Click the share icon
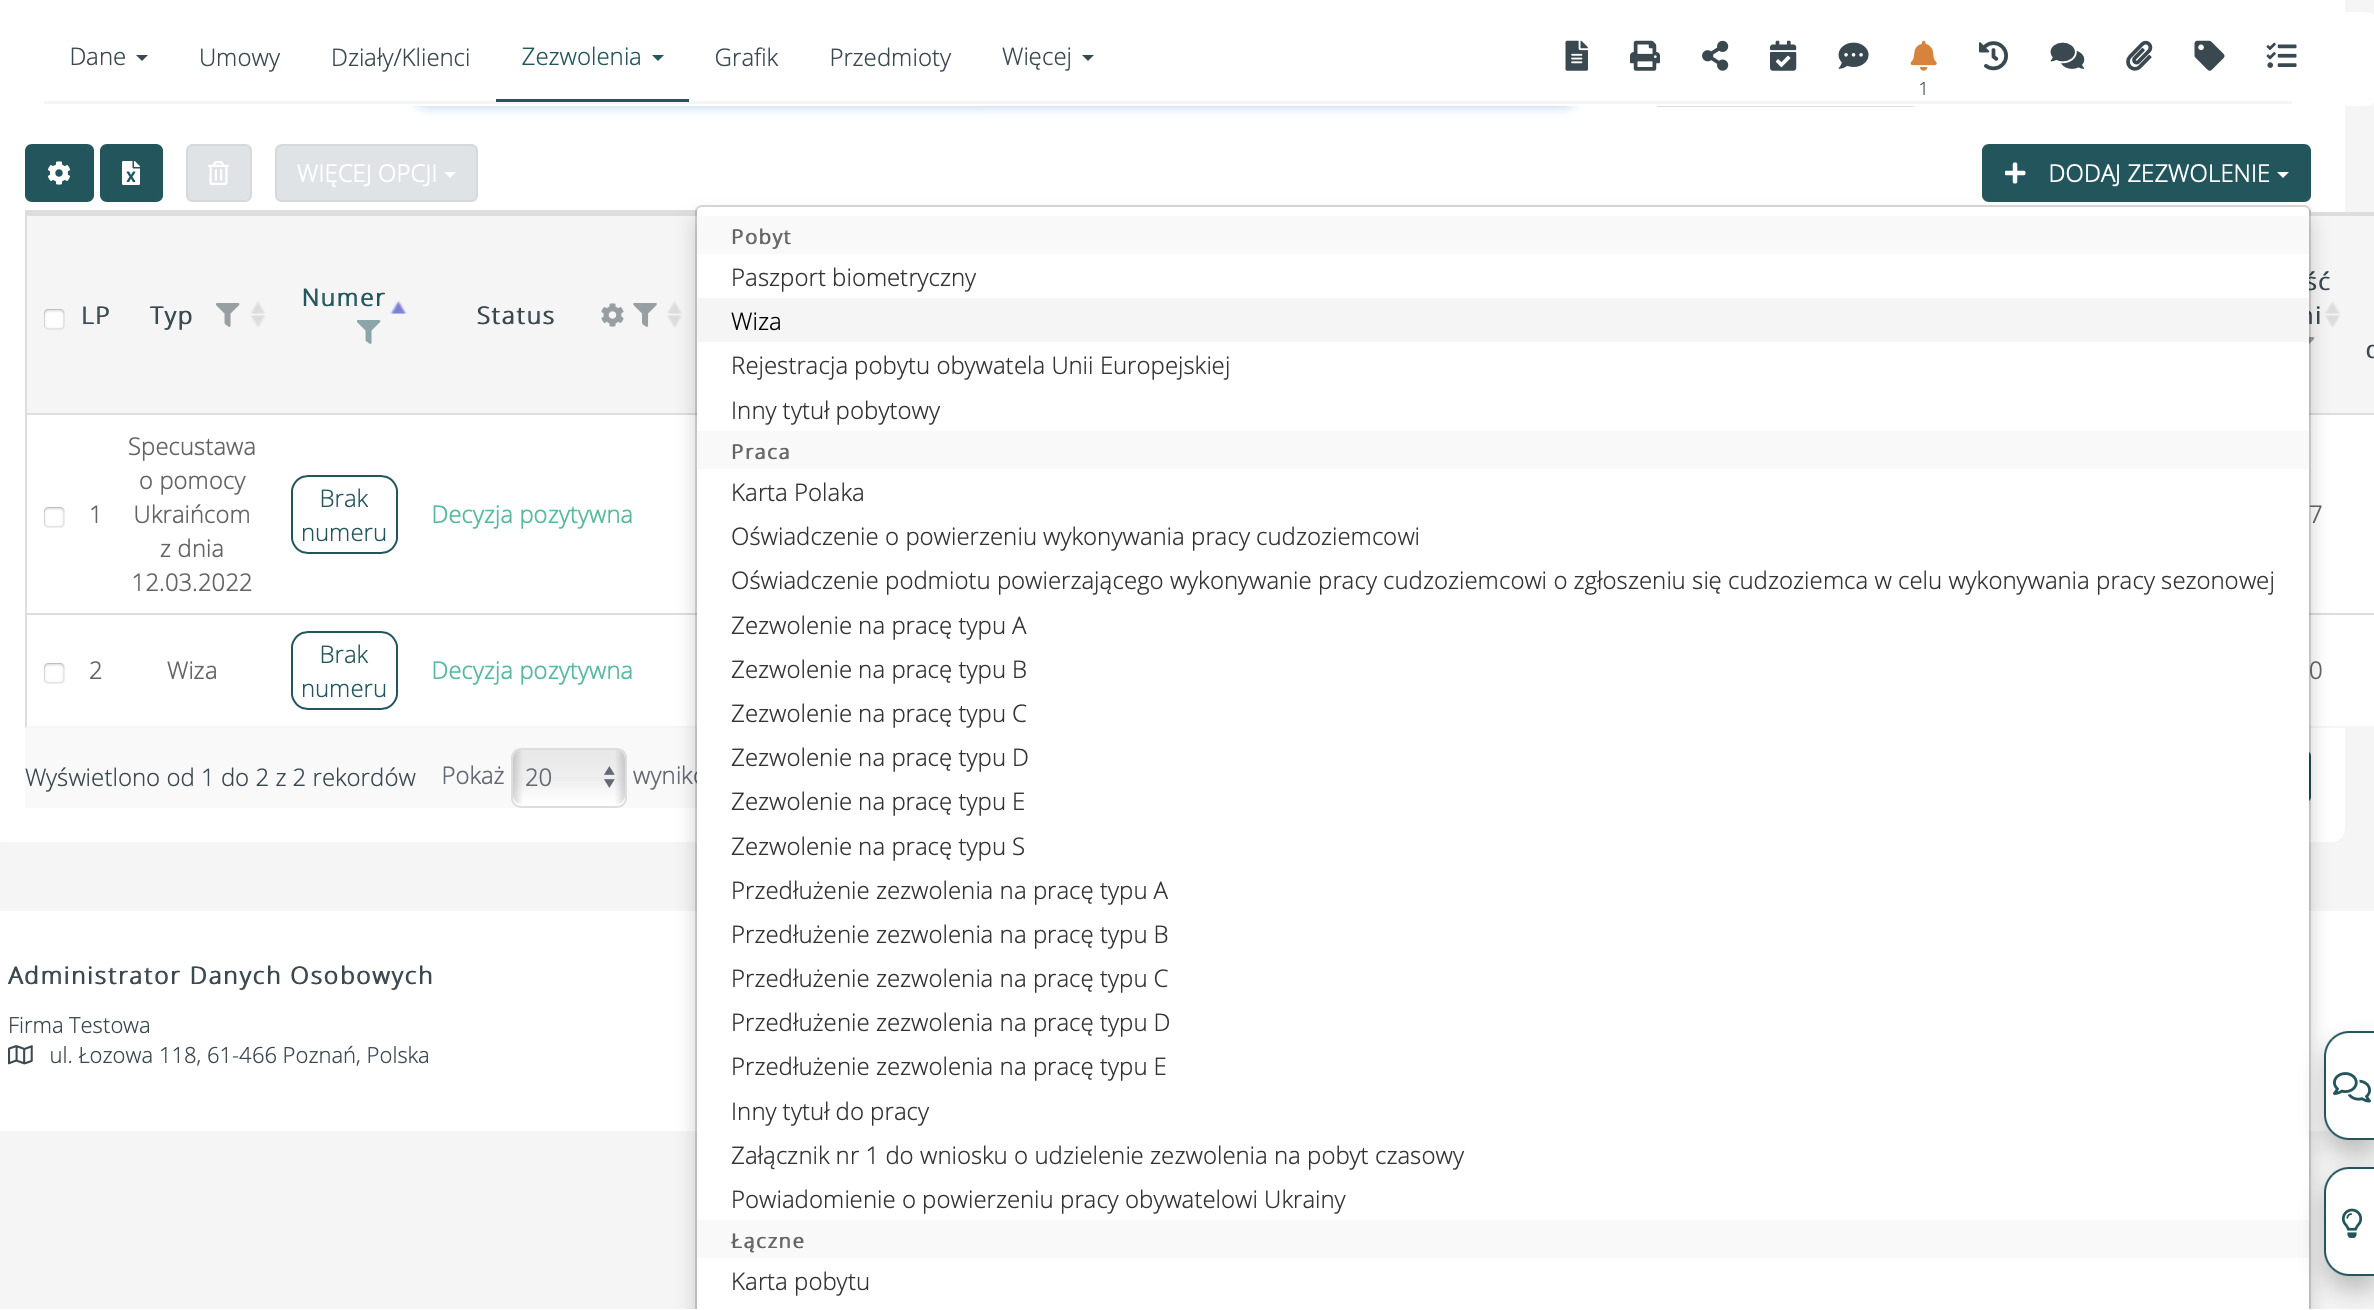This screenshot has width=2374, height=1310. click(1714, 56)
